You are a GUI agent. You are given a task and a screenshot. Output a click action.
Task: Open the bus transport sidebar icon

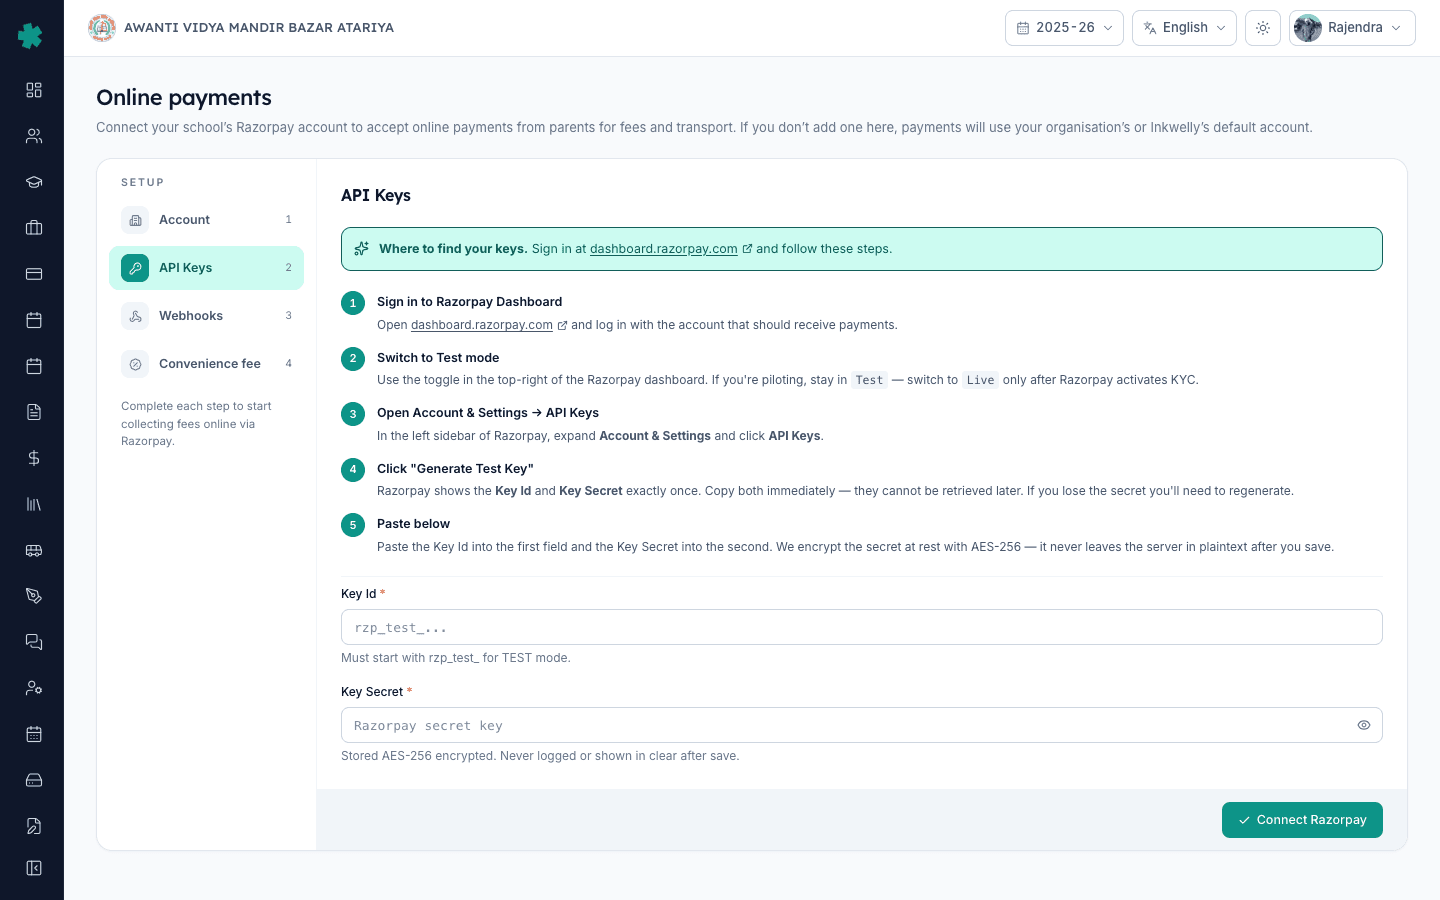click(34, 550)
